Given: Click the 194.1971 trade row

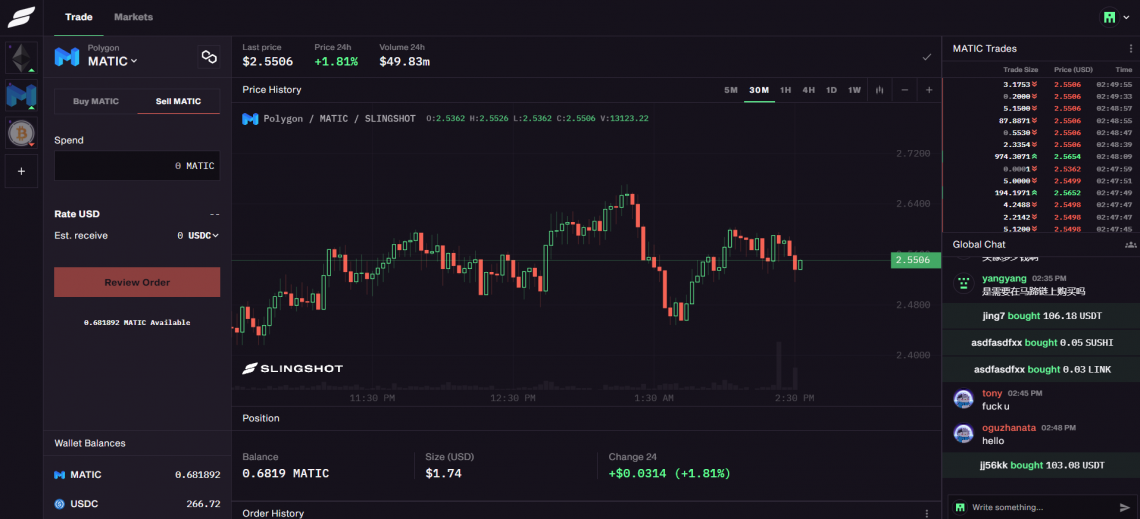Looking at the screenshot, I should click(x=1040, y=193).
